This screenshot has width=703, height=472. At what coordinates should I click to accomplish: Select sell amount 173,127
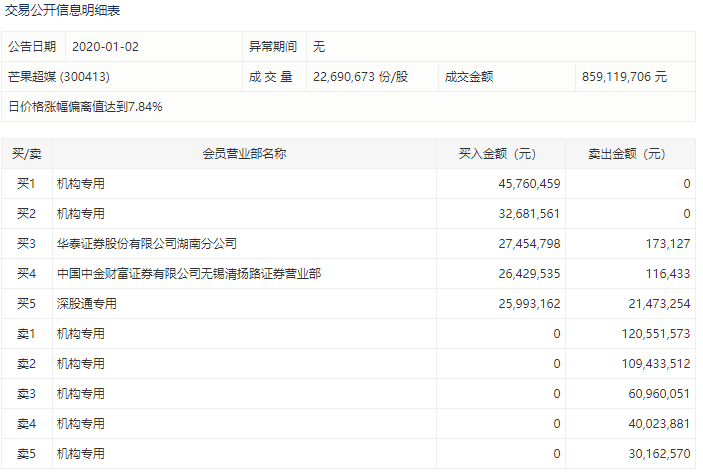pyautogui.click(x=668, y=244)
